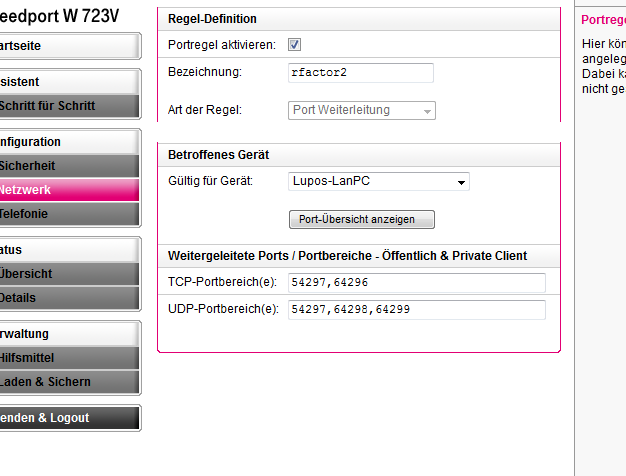This screenshot has width=626, height=476.
Task: Open the Art der Regel dropdown
Action: point(362,110)
